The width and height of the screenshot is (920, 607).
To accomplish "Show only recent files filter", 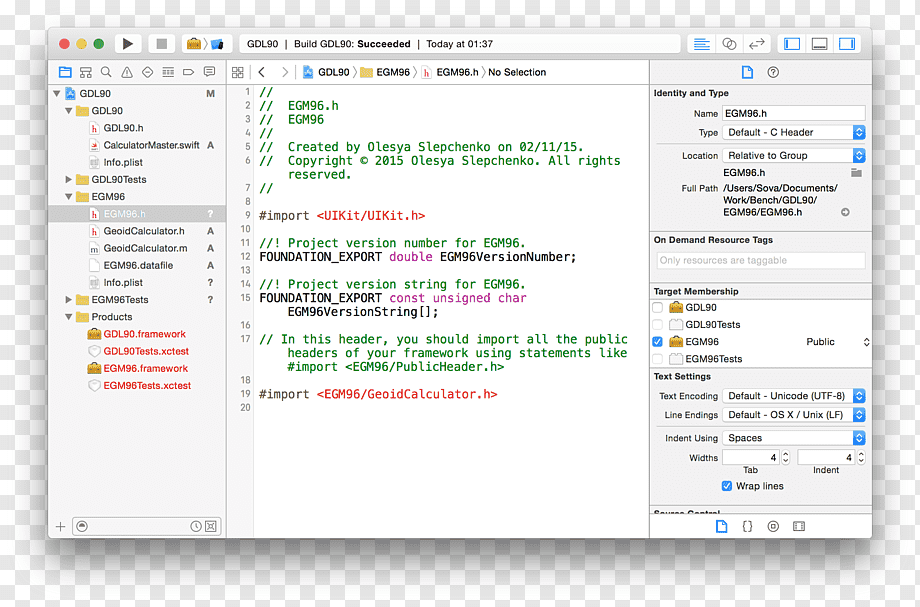I will (195, 527).
